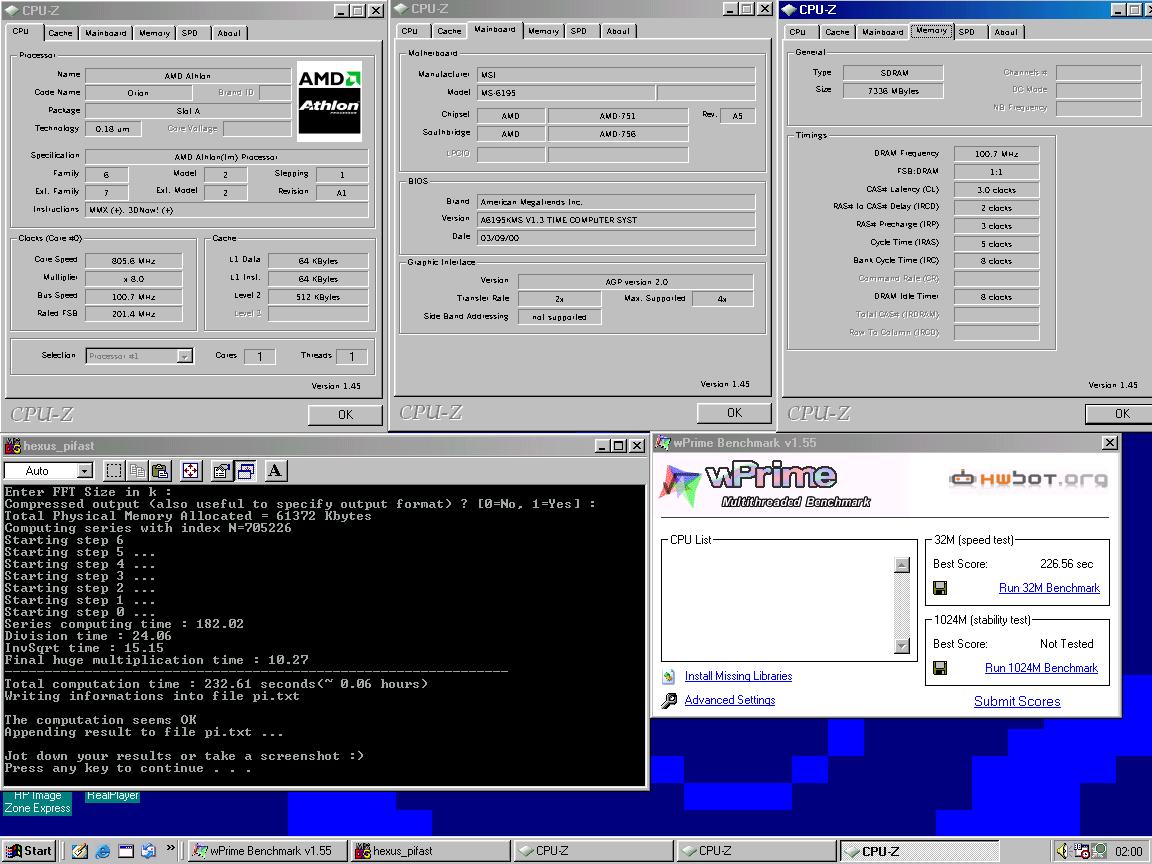Click the task scheduler icon in system tray
Viewport: 1152px width, 864px height.
pyautogui.click(x=1081, y=851)
